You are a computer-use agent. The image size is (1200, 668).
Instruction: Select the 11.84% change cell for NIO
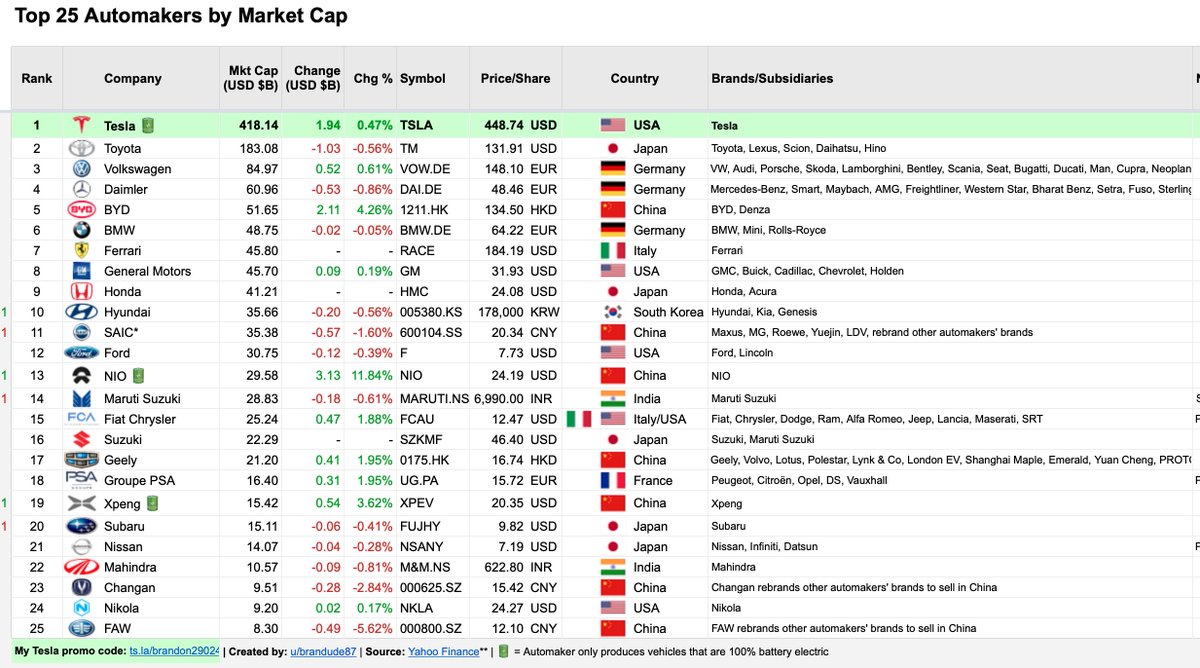click(372, 375)
